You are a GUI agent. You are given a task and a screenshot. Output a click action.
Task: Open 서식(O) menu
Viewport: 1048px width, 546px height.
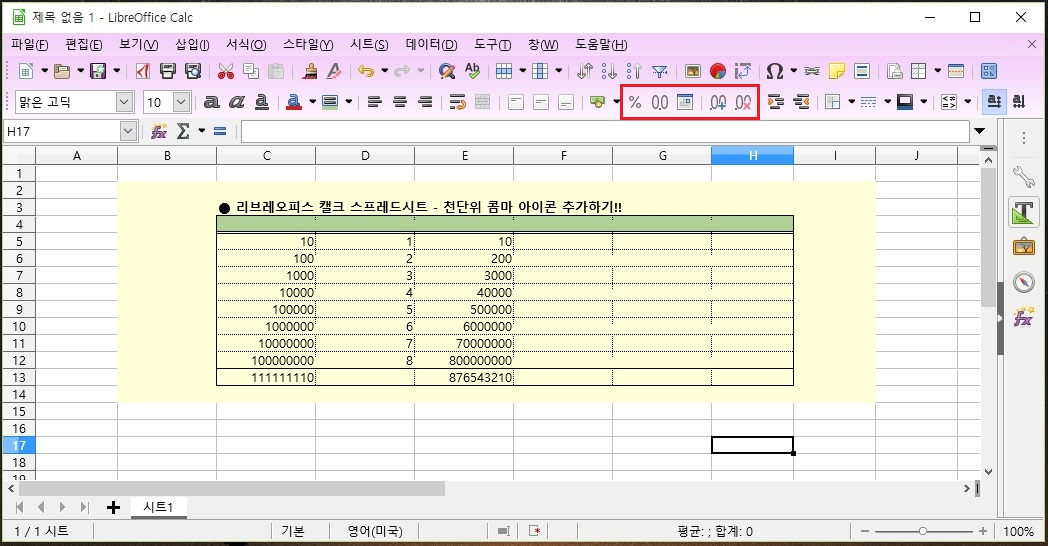(x=246, y=45)
